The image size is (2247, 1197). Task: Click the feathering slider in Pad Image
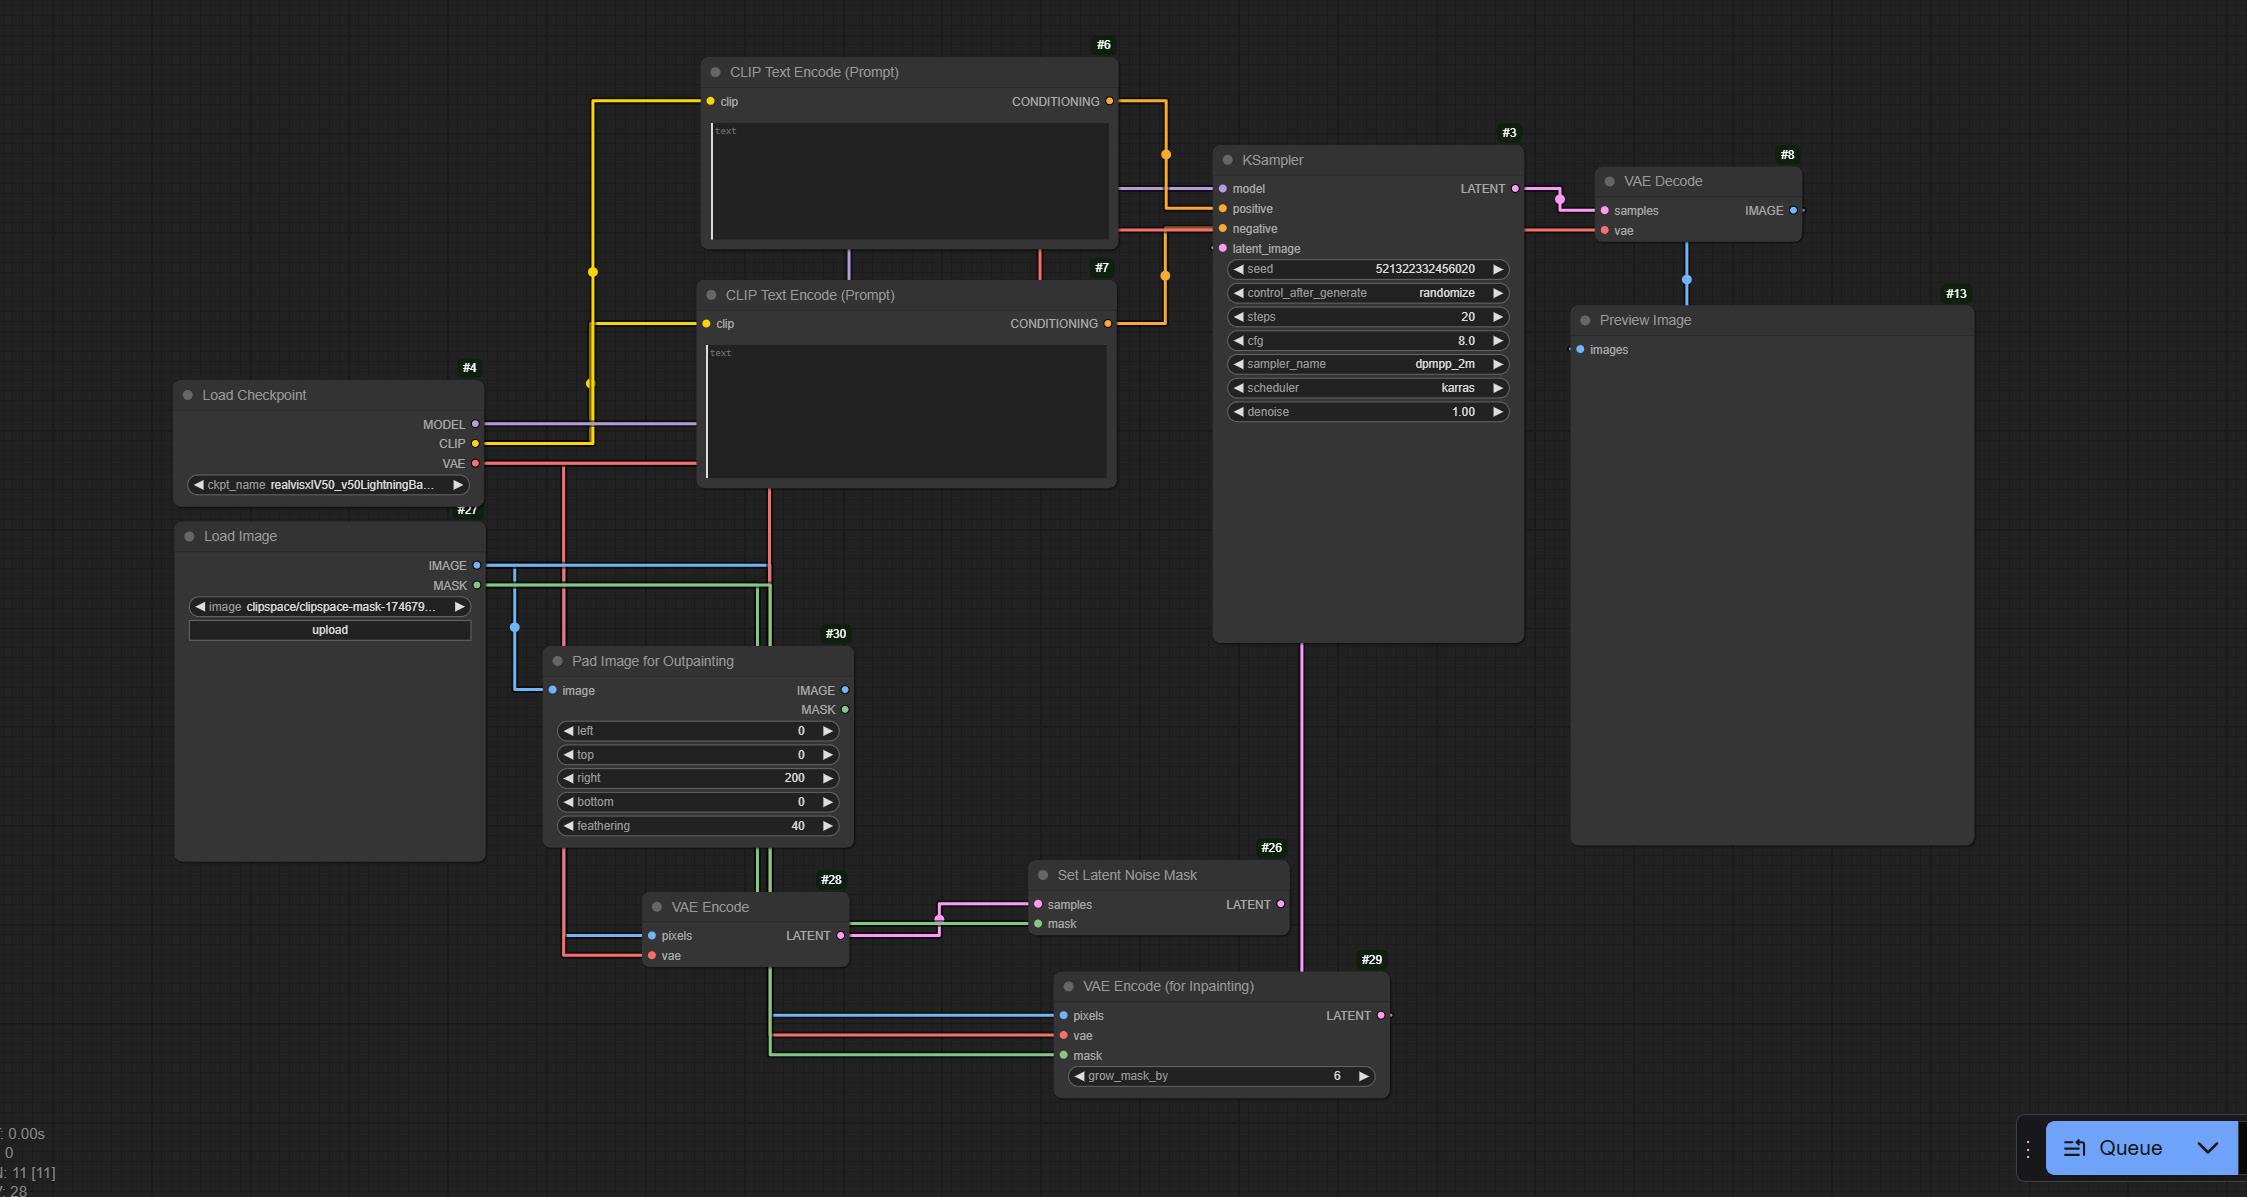697,826
